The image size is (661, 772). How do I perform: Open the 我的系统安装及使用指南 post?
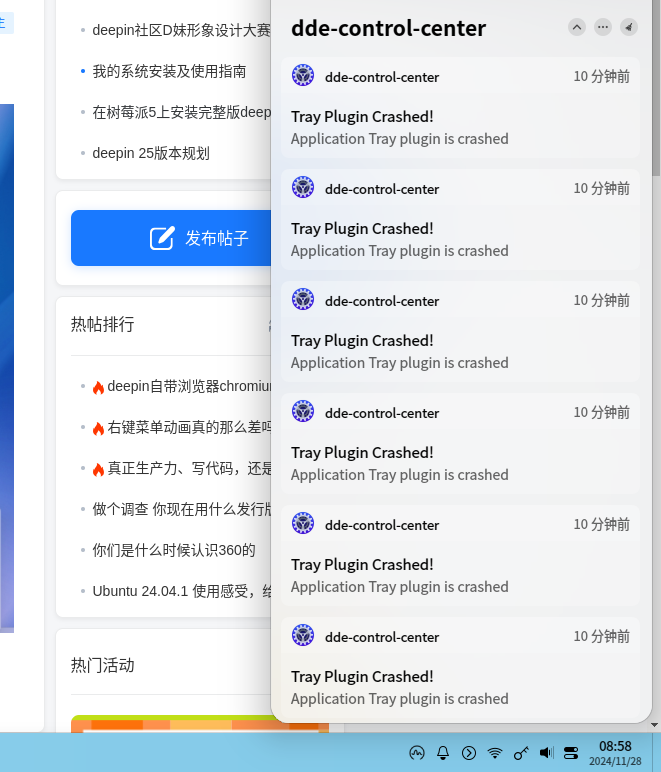pos(169,71)
